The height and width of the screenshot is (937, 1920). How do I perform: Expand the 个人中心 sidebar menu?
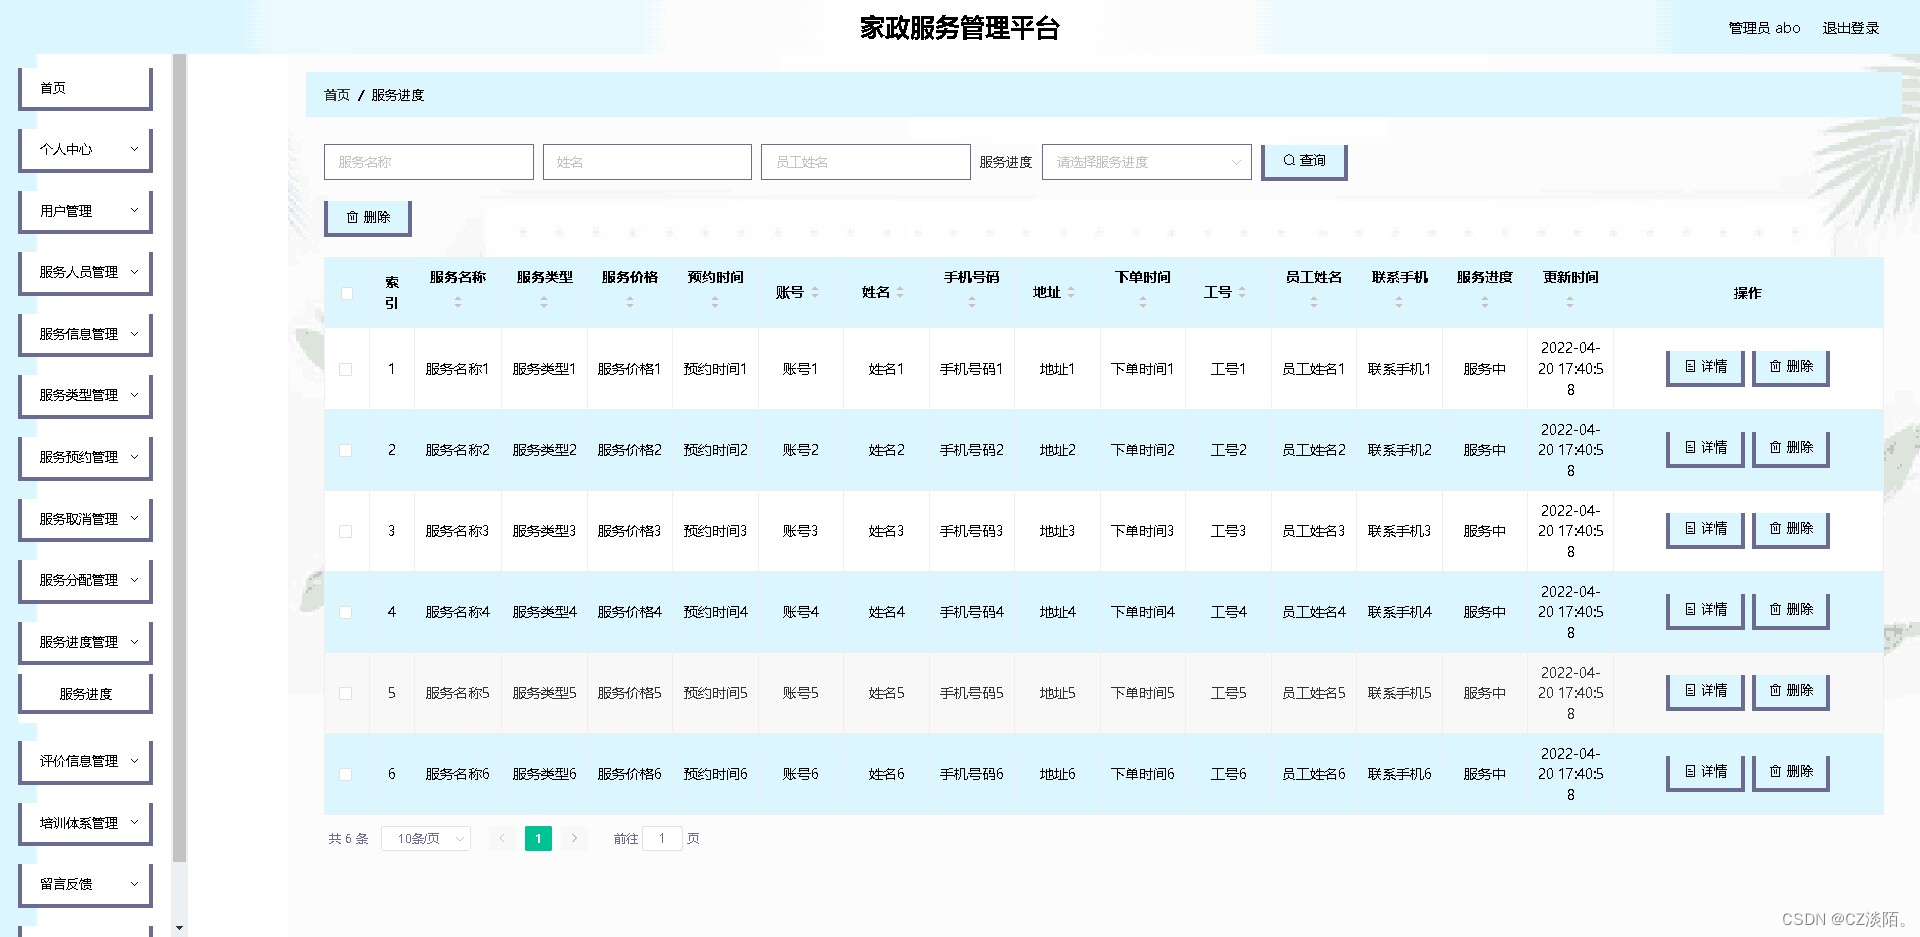85,149
